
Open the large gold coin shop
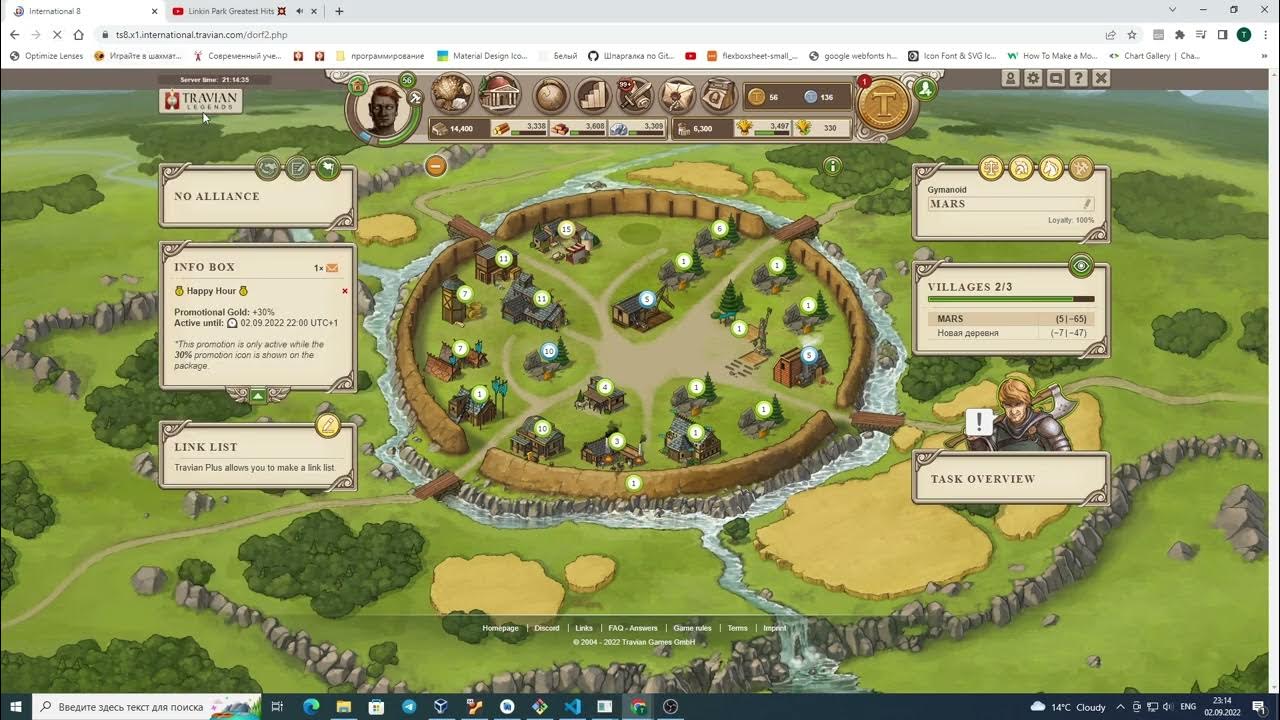(x=884, y=107)
